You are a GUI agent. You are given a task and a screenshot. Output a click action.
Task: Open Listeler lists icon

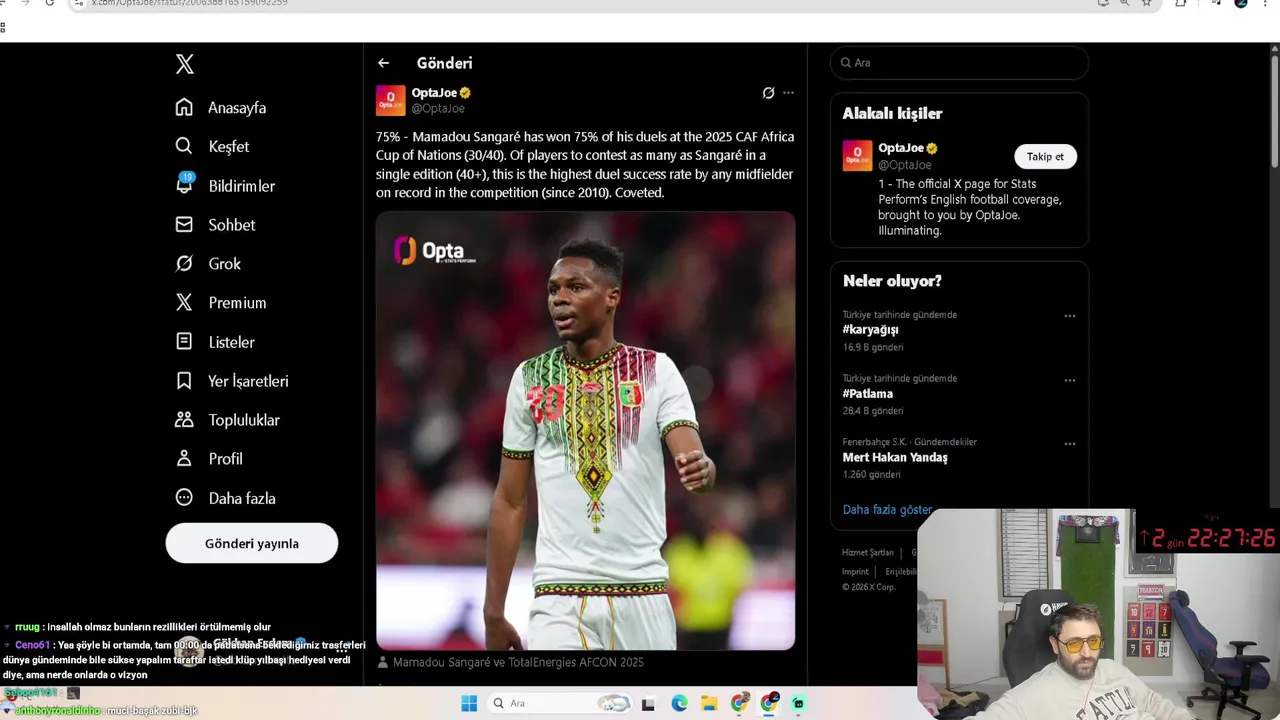[x=184, y=341]
